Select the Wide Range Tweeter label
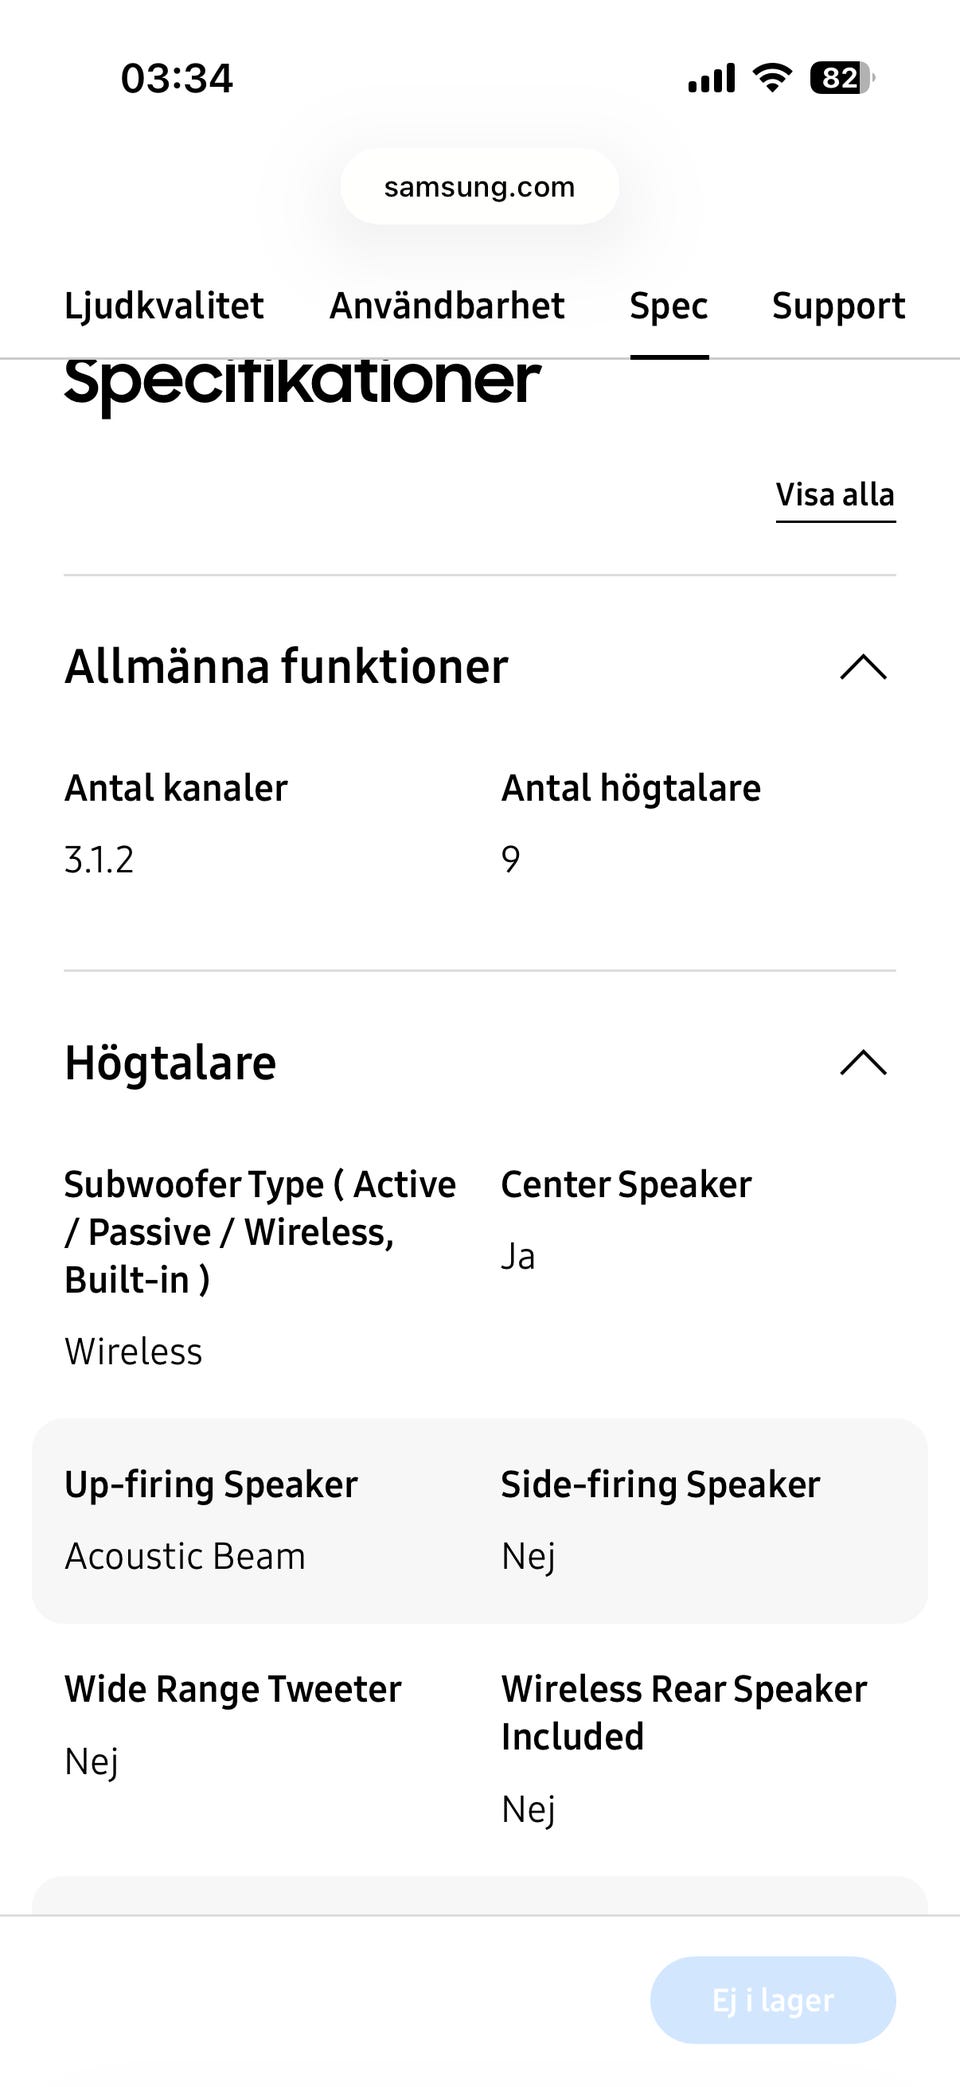Screen dimensions: 960x2087 click(233, 1689)
